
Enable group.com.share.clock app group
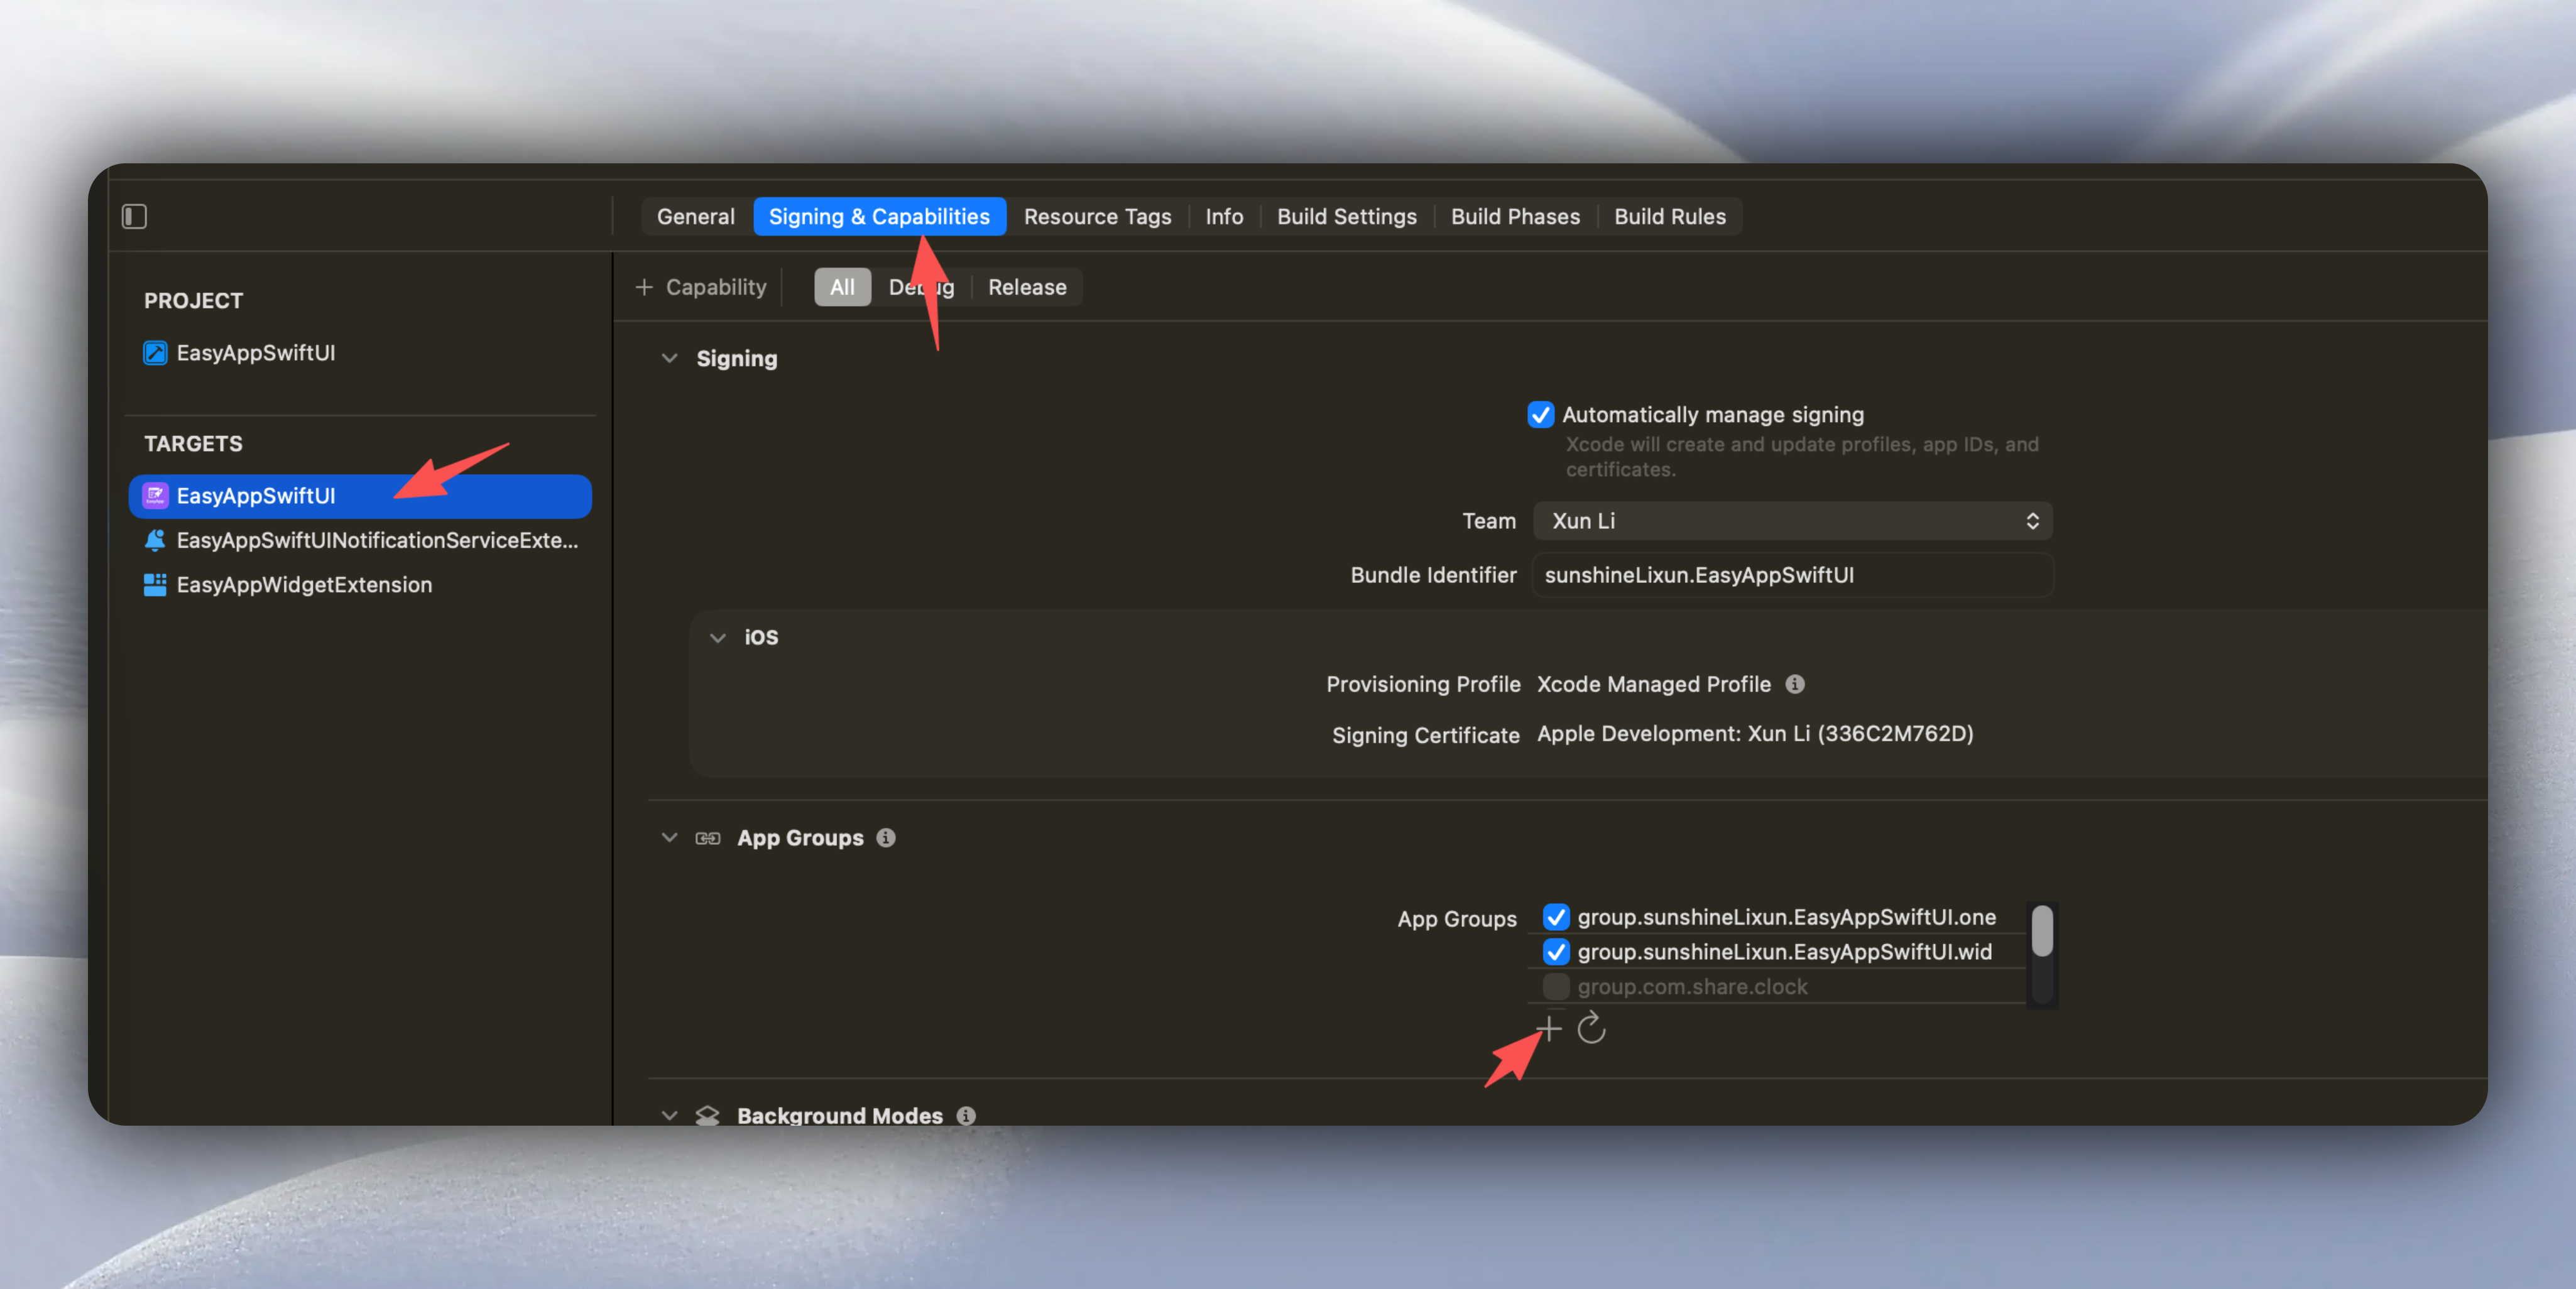pos(1555,987)
